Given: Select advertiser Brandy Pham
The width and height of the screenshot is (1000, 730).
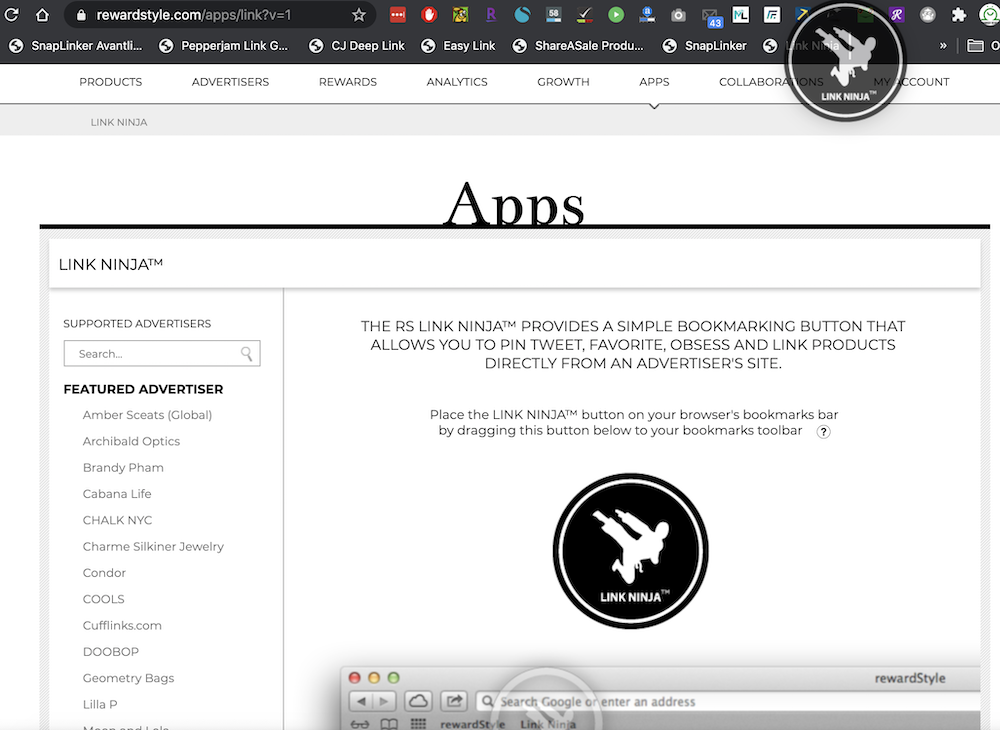Looking at the screenshot, I should click(123, 467).
